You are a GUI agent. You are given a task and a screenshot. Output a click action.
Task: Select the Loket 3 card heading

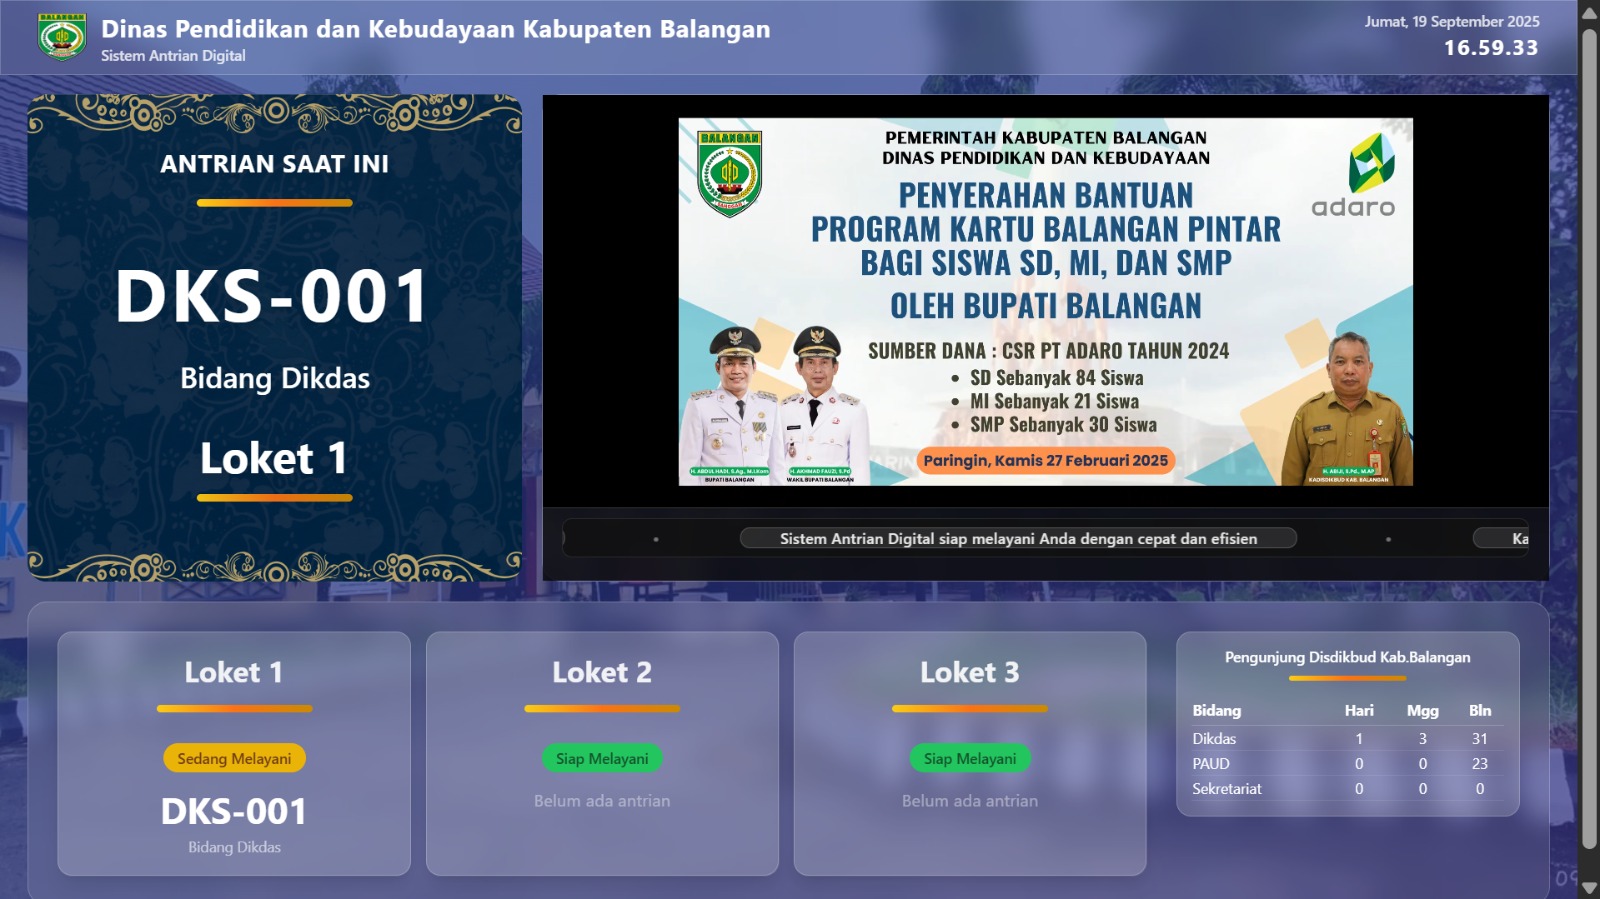click(970, 673)
